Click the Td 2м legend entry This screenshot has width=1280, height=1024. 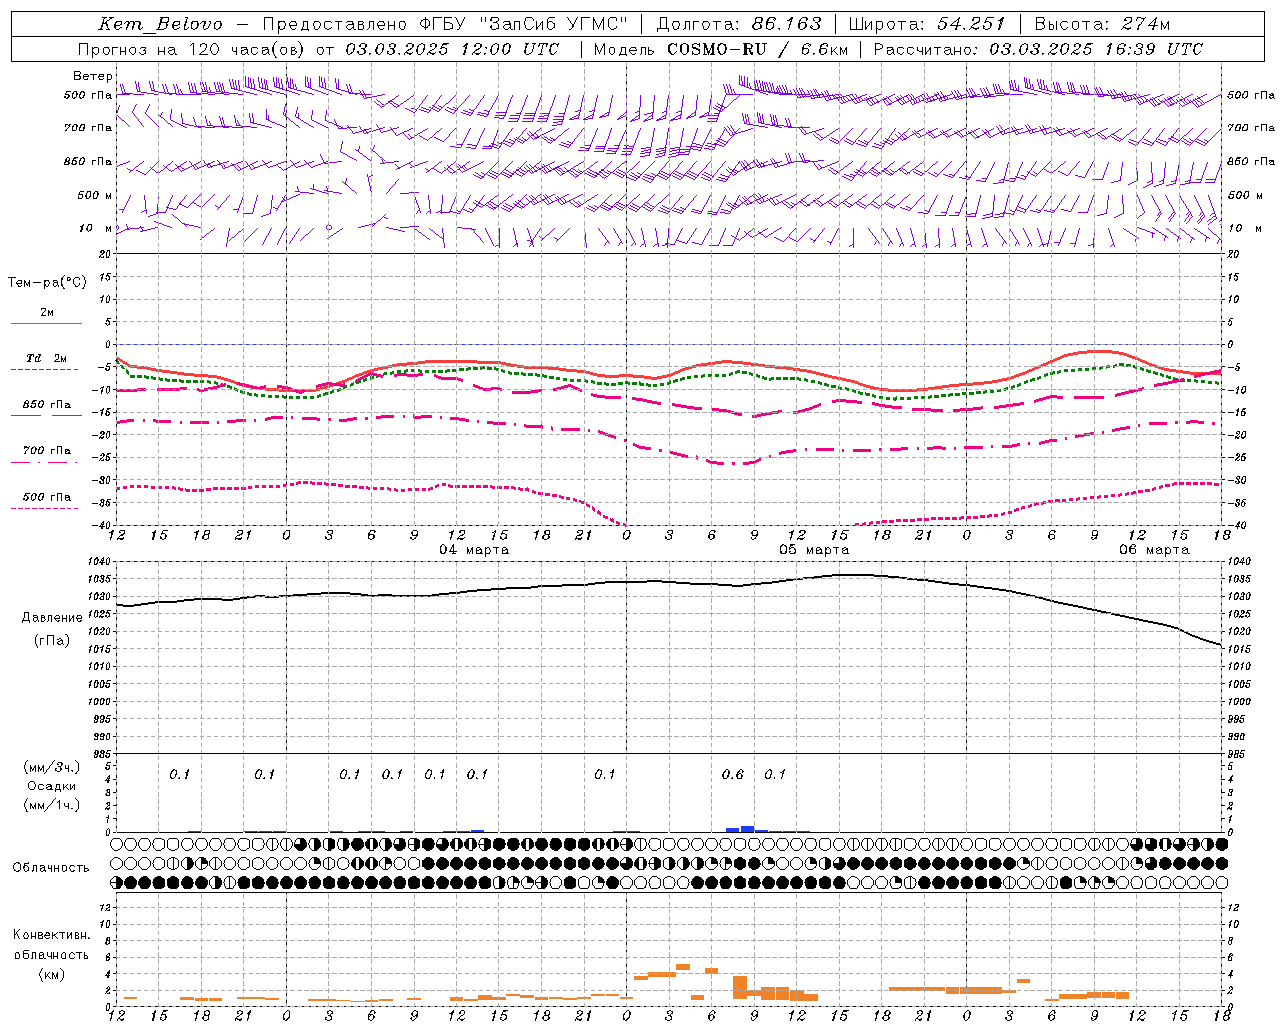(46, 358)
